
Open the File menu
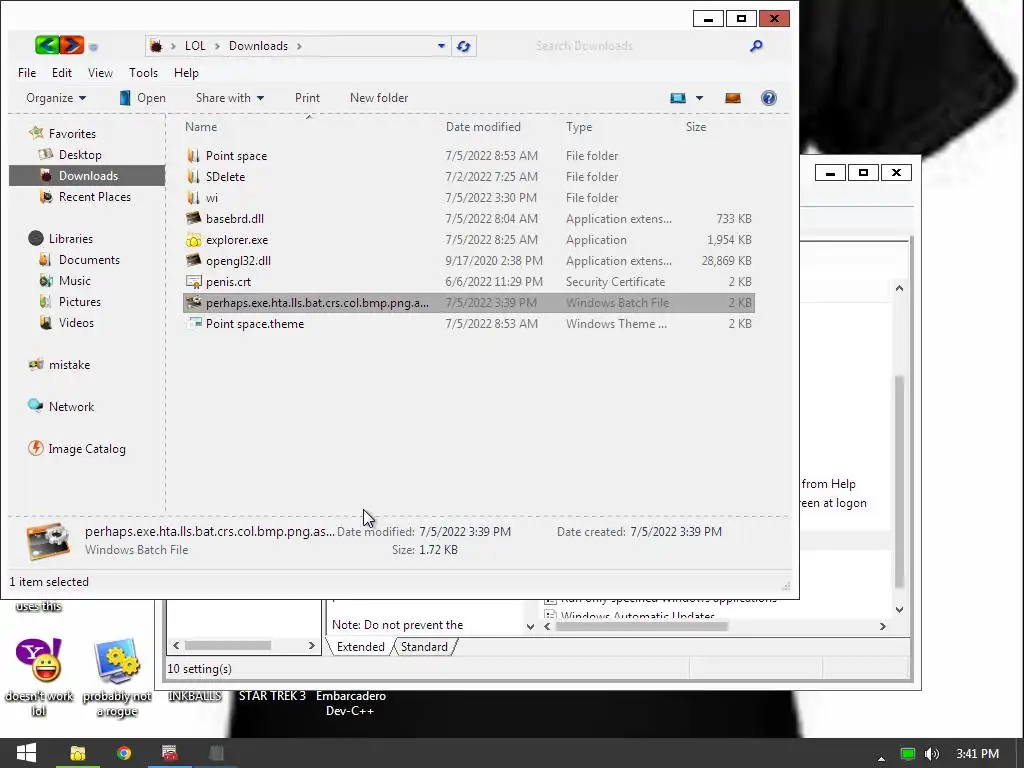click(x=27, y=72)
